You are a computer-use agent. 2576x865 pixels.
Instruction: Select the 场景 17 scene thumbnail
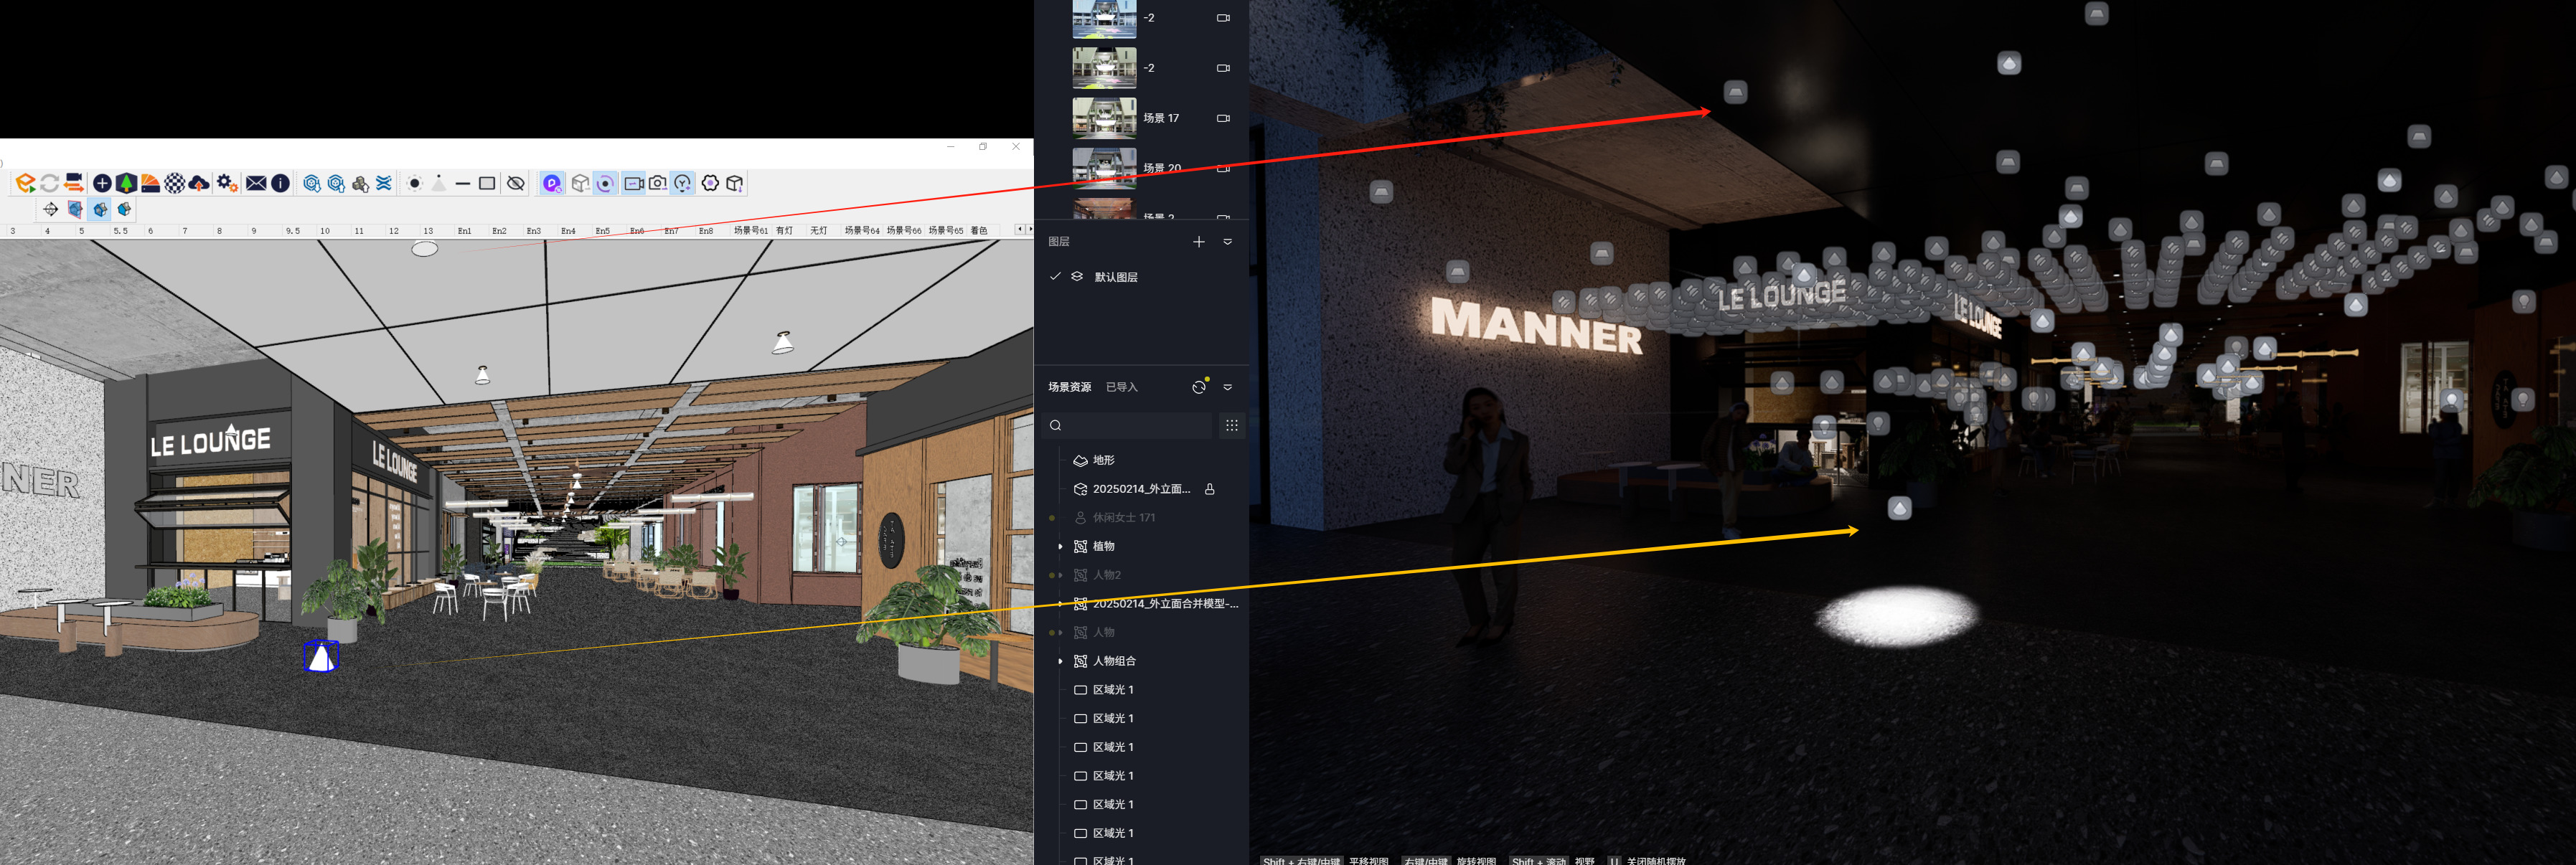point(1104,118)
